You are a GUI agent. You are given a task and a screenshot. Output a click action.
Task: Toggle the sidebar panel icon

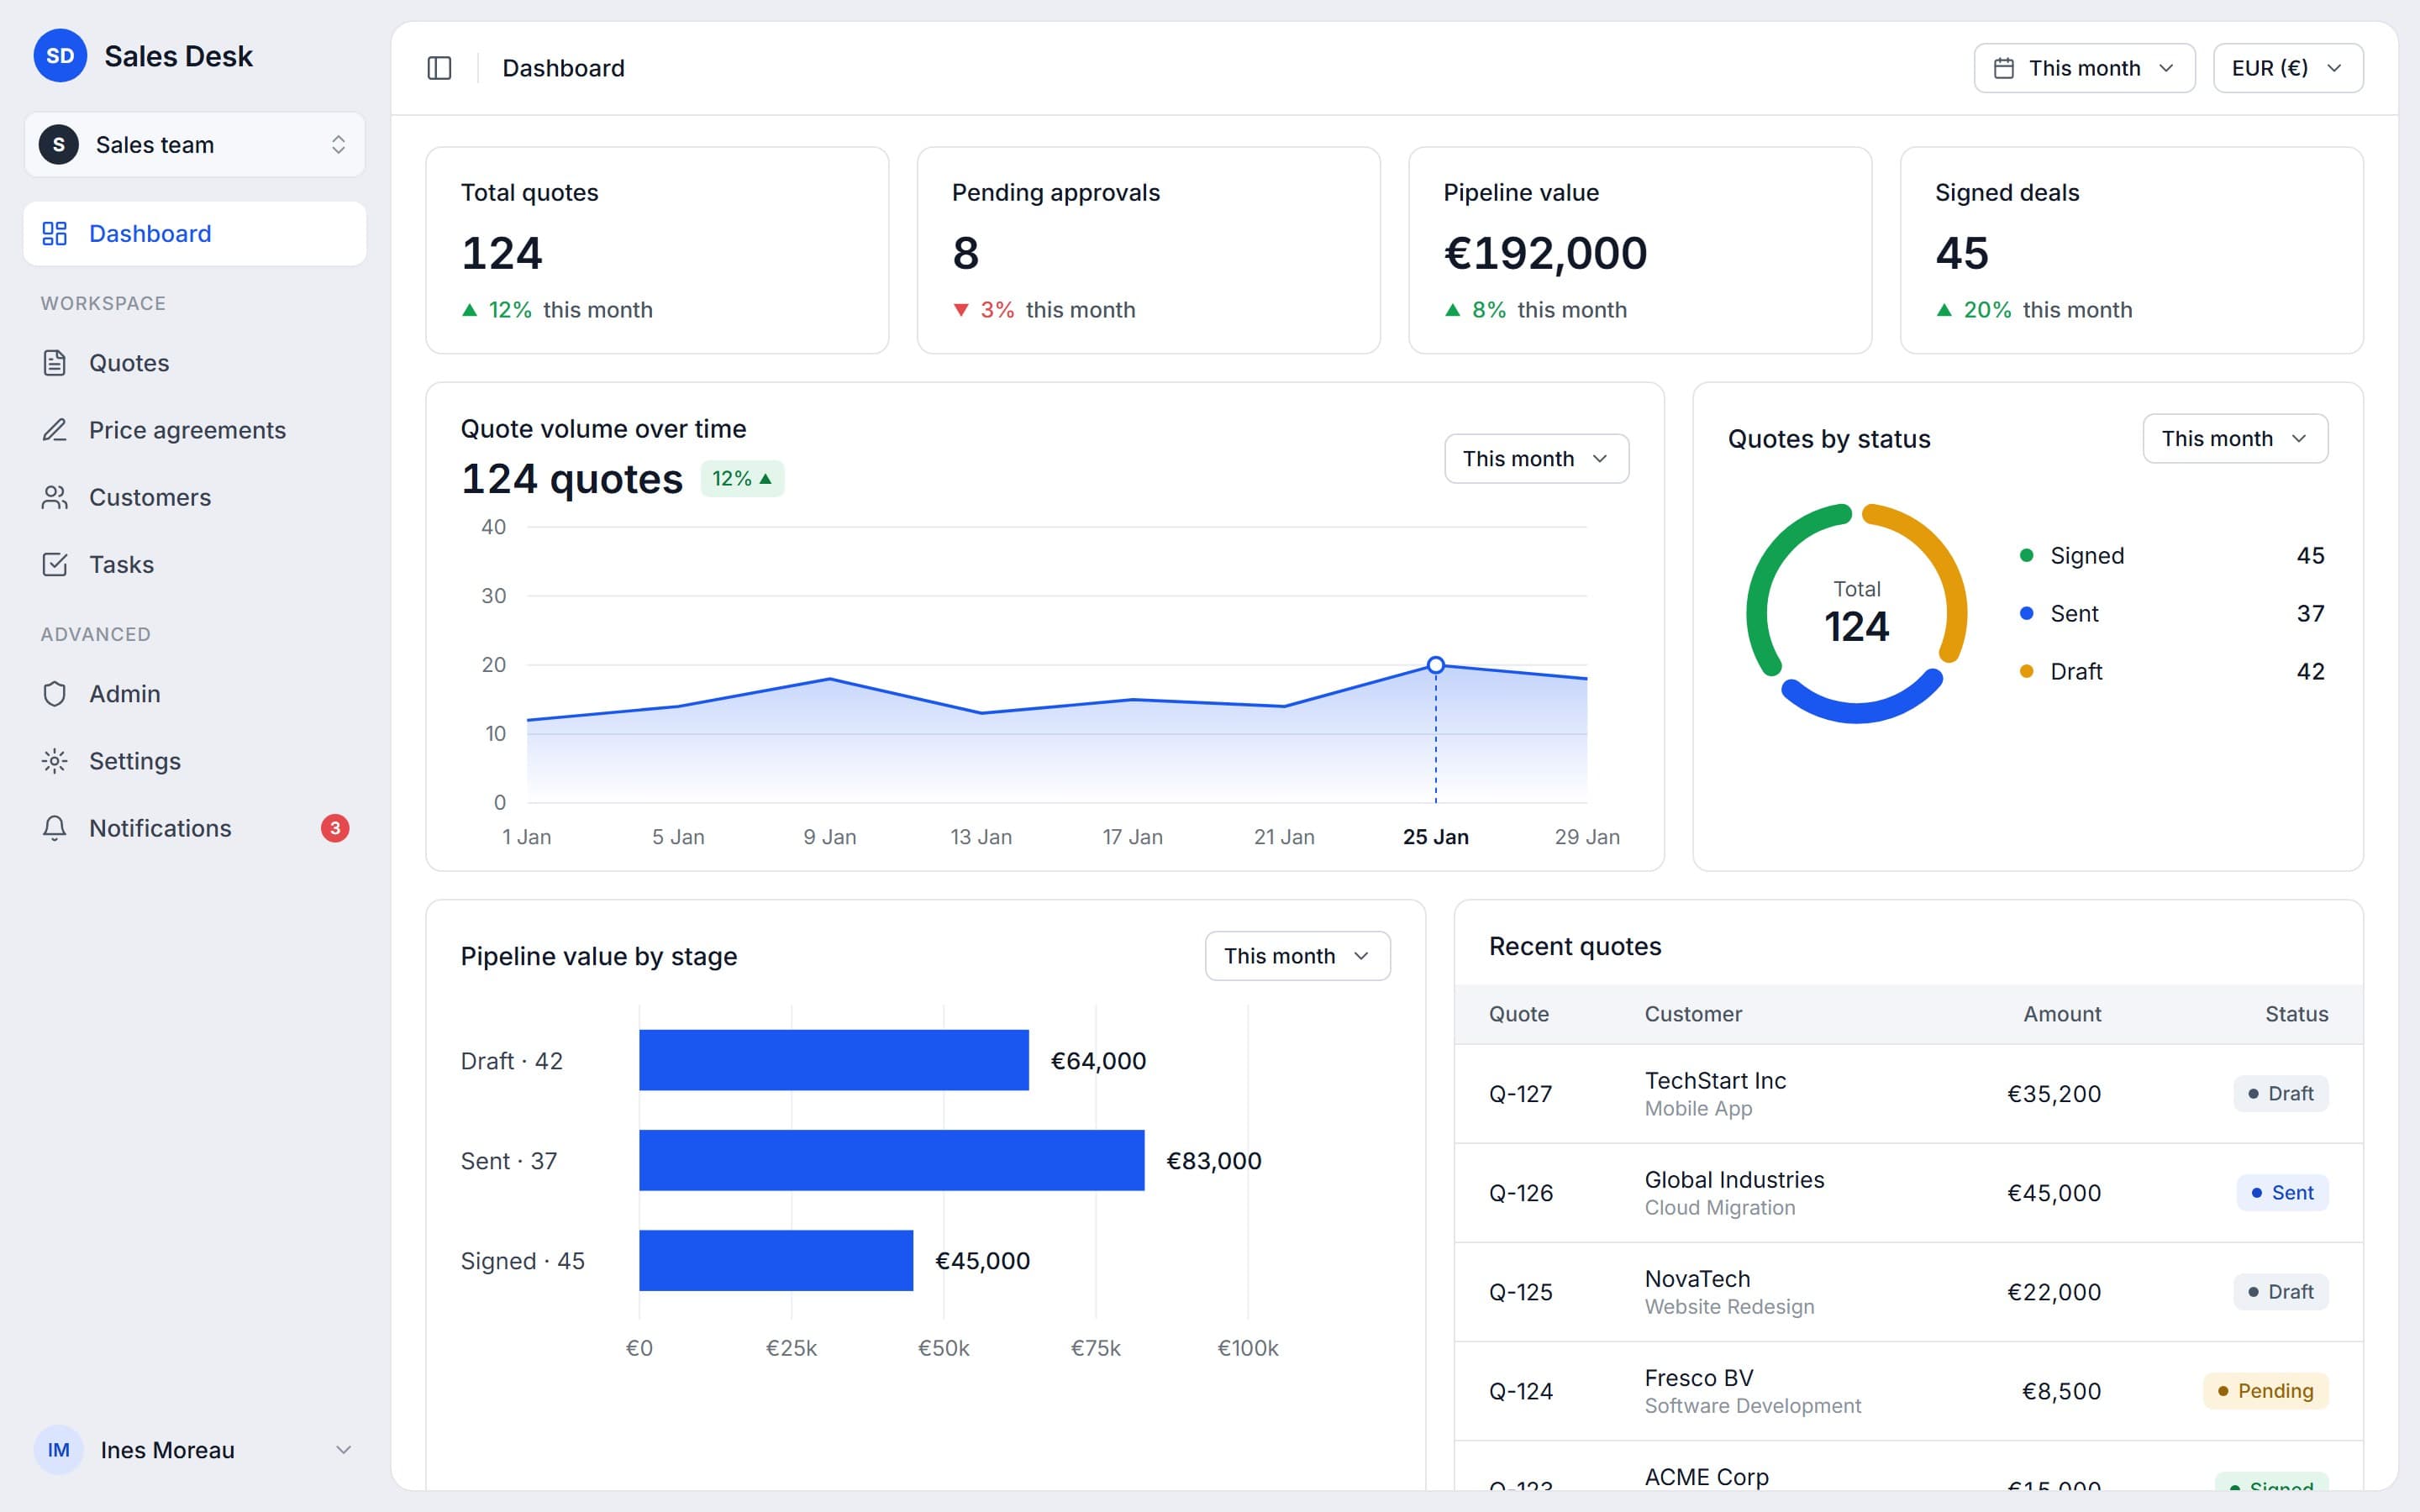(439, 68)
